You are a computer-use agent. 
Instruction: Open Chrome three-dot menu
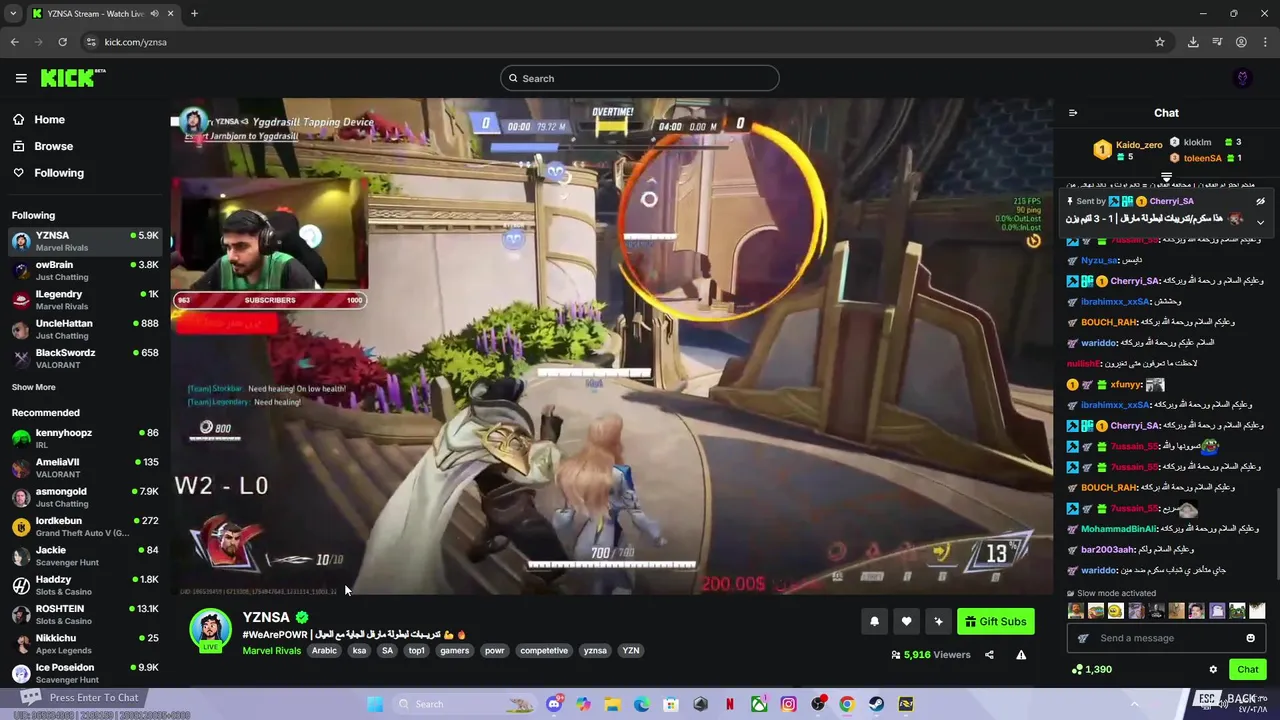[1265, 42]
